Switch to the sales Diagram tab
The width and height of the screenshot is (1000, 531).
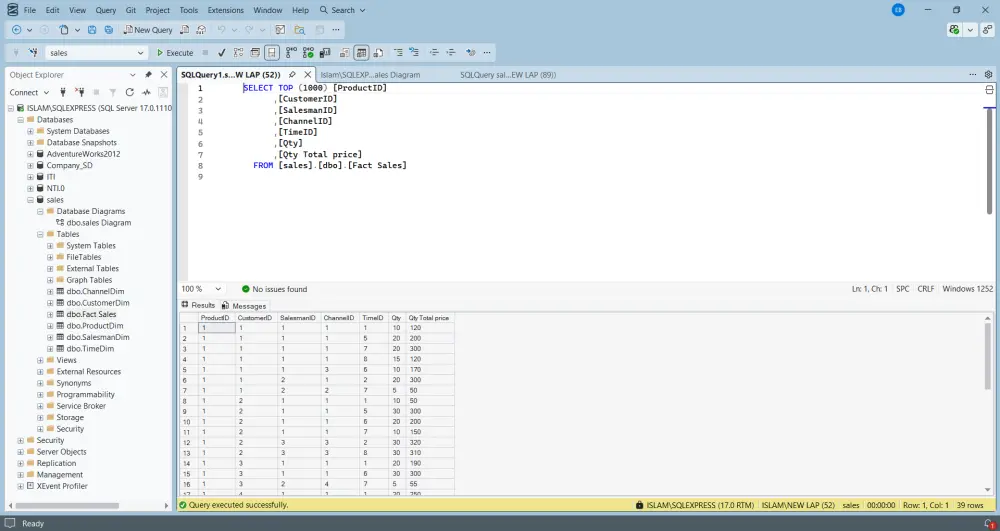(370, 75)
